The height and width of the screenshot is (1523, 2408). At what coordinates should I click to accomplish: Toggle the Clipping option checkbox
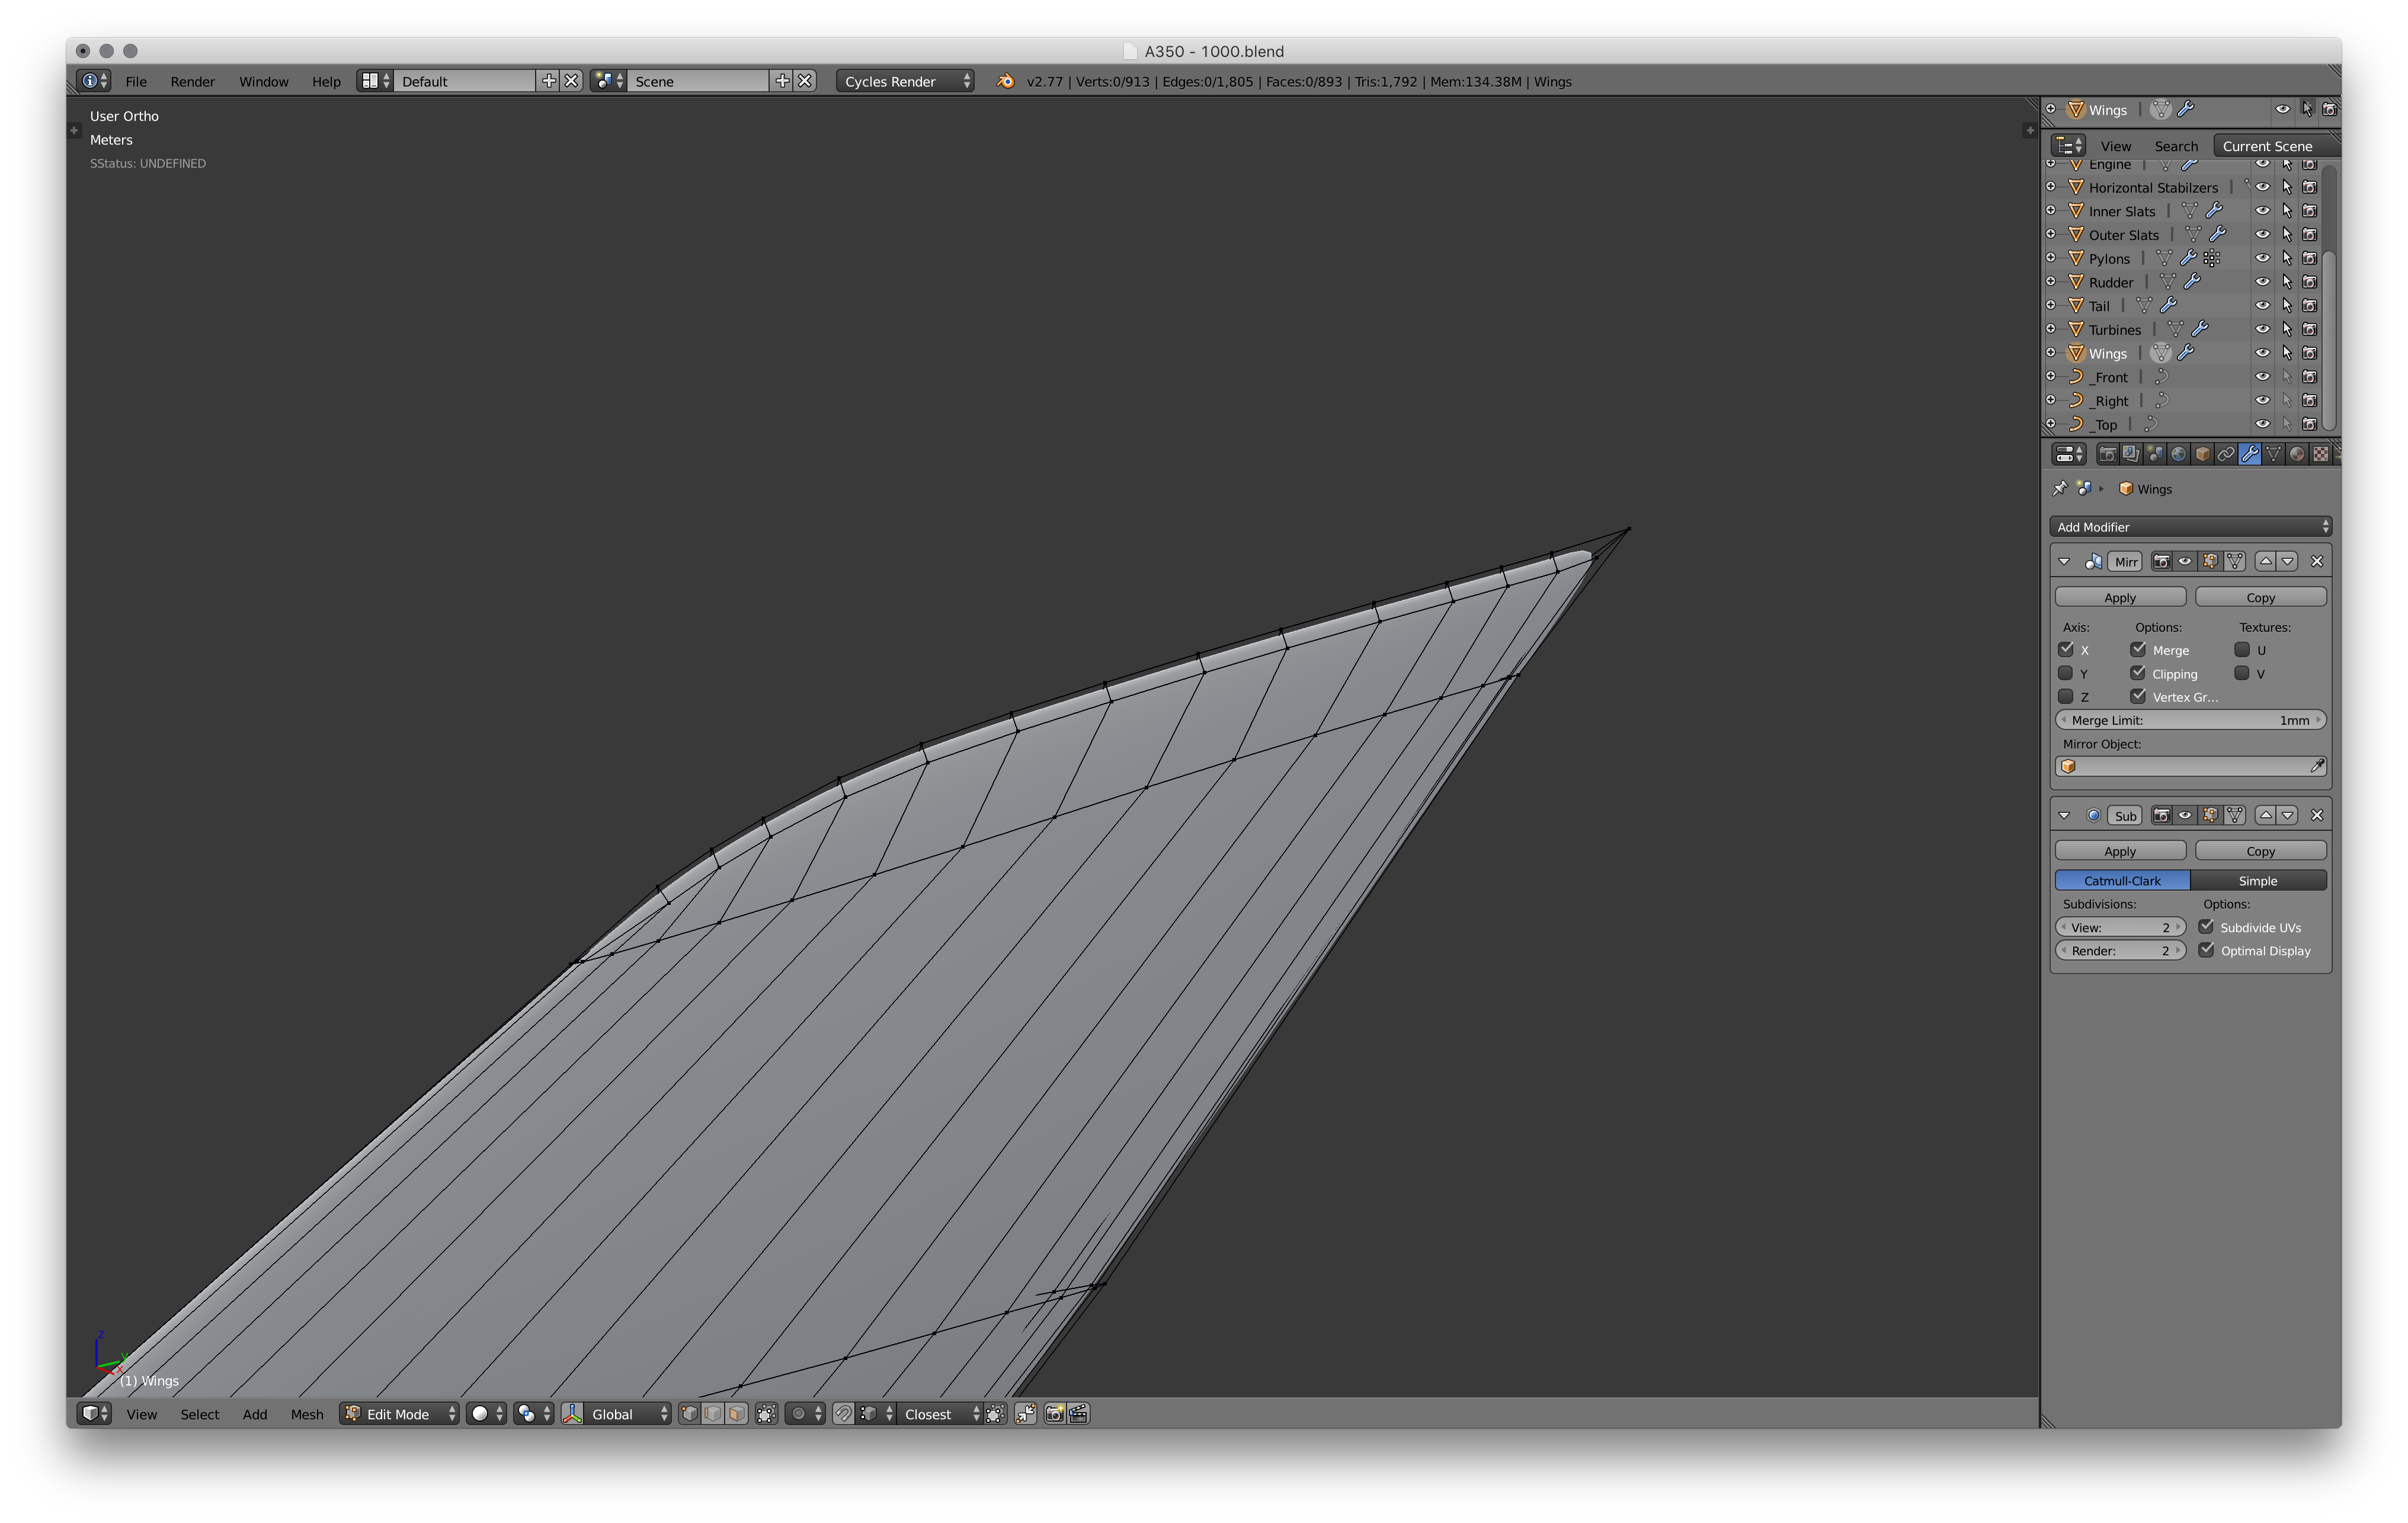(2138, 673)
